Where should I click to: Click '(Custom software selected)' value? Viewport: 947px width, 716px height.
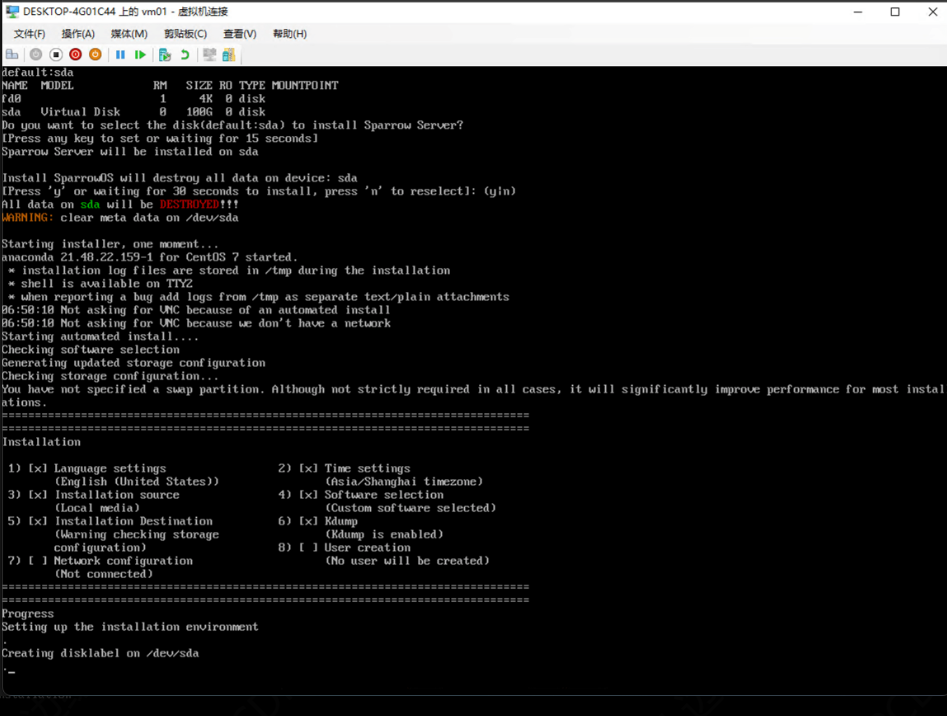coord(411,509)
